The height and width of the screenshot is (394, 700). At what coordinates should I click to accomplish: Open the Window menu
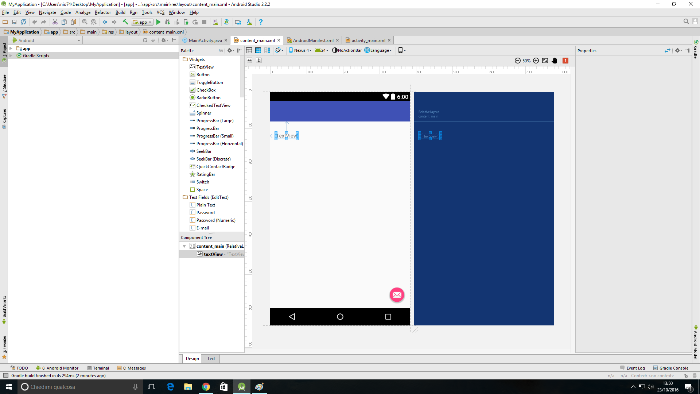(177, 12)
